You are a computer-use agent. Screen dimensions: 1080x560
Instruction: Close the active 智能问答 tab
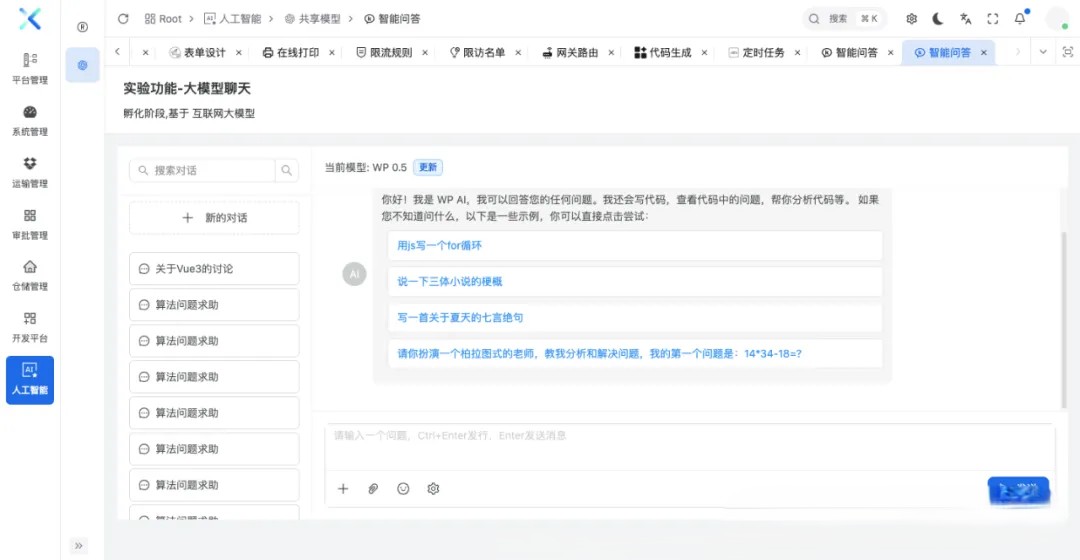pos(984,52)
